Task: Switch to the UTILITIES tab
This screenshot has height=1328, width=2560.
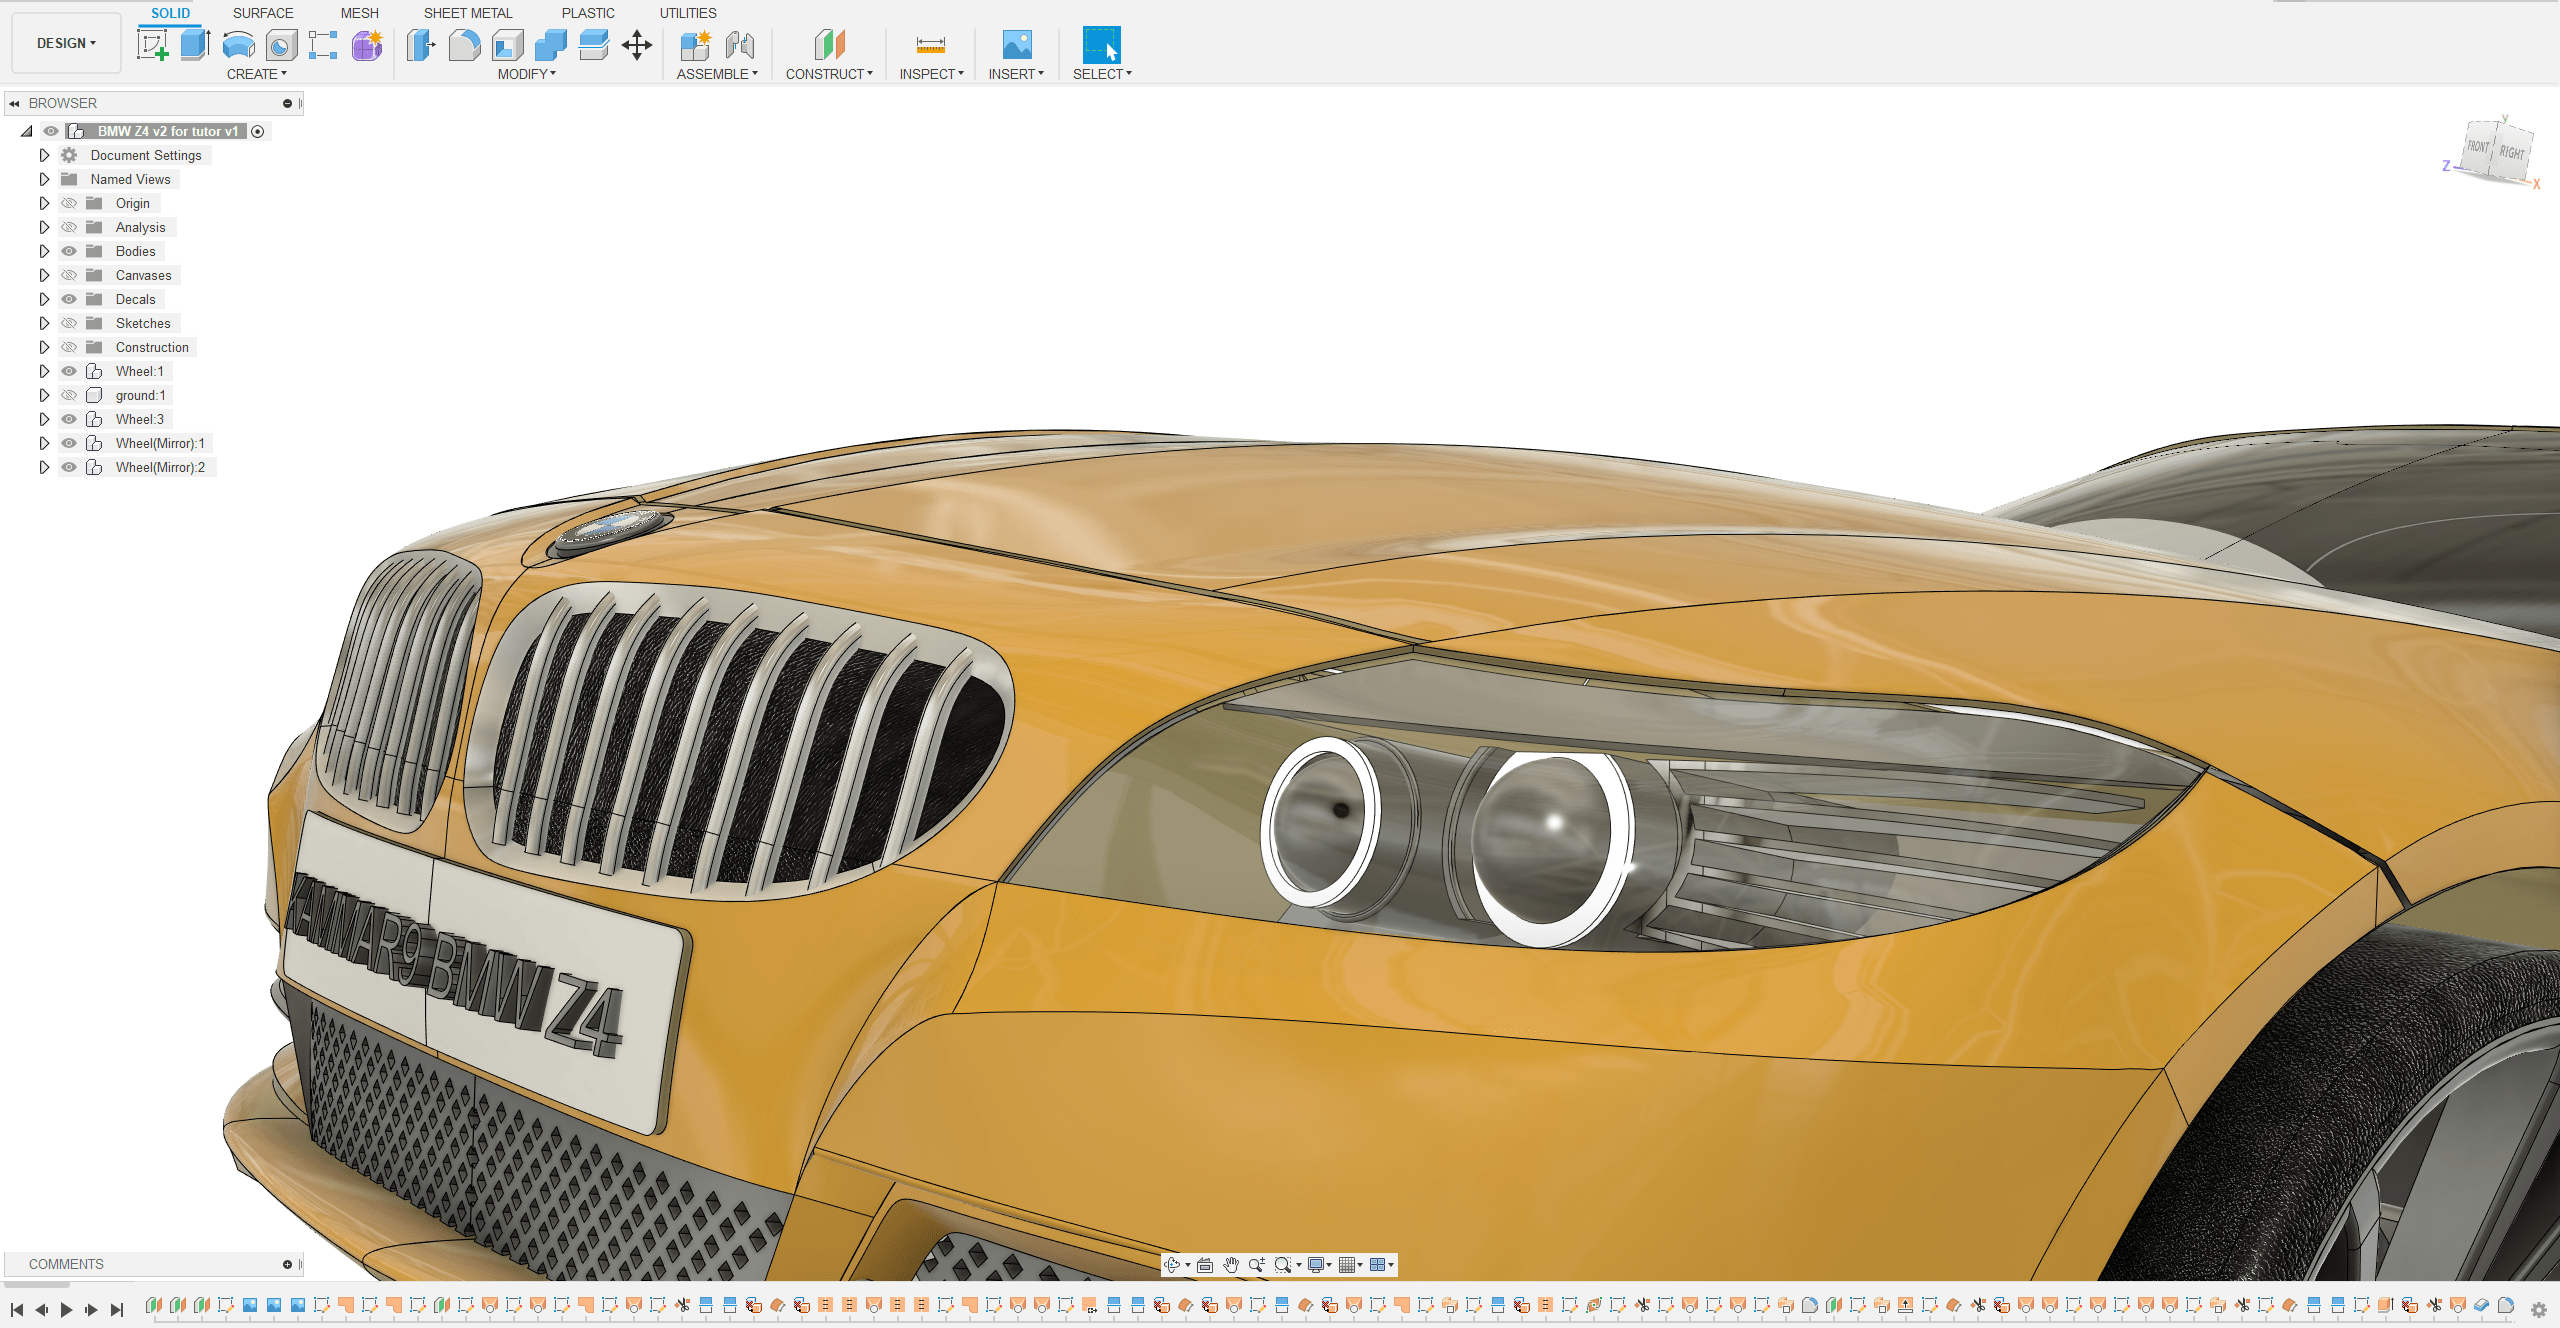Action: [x=688, y=13]
